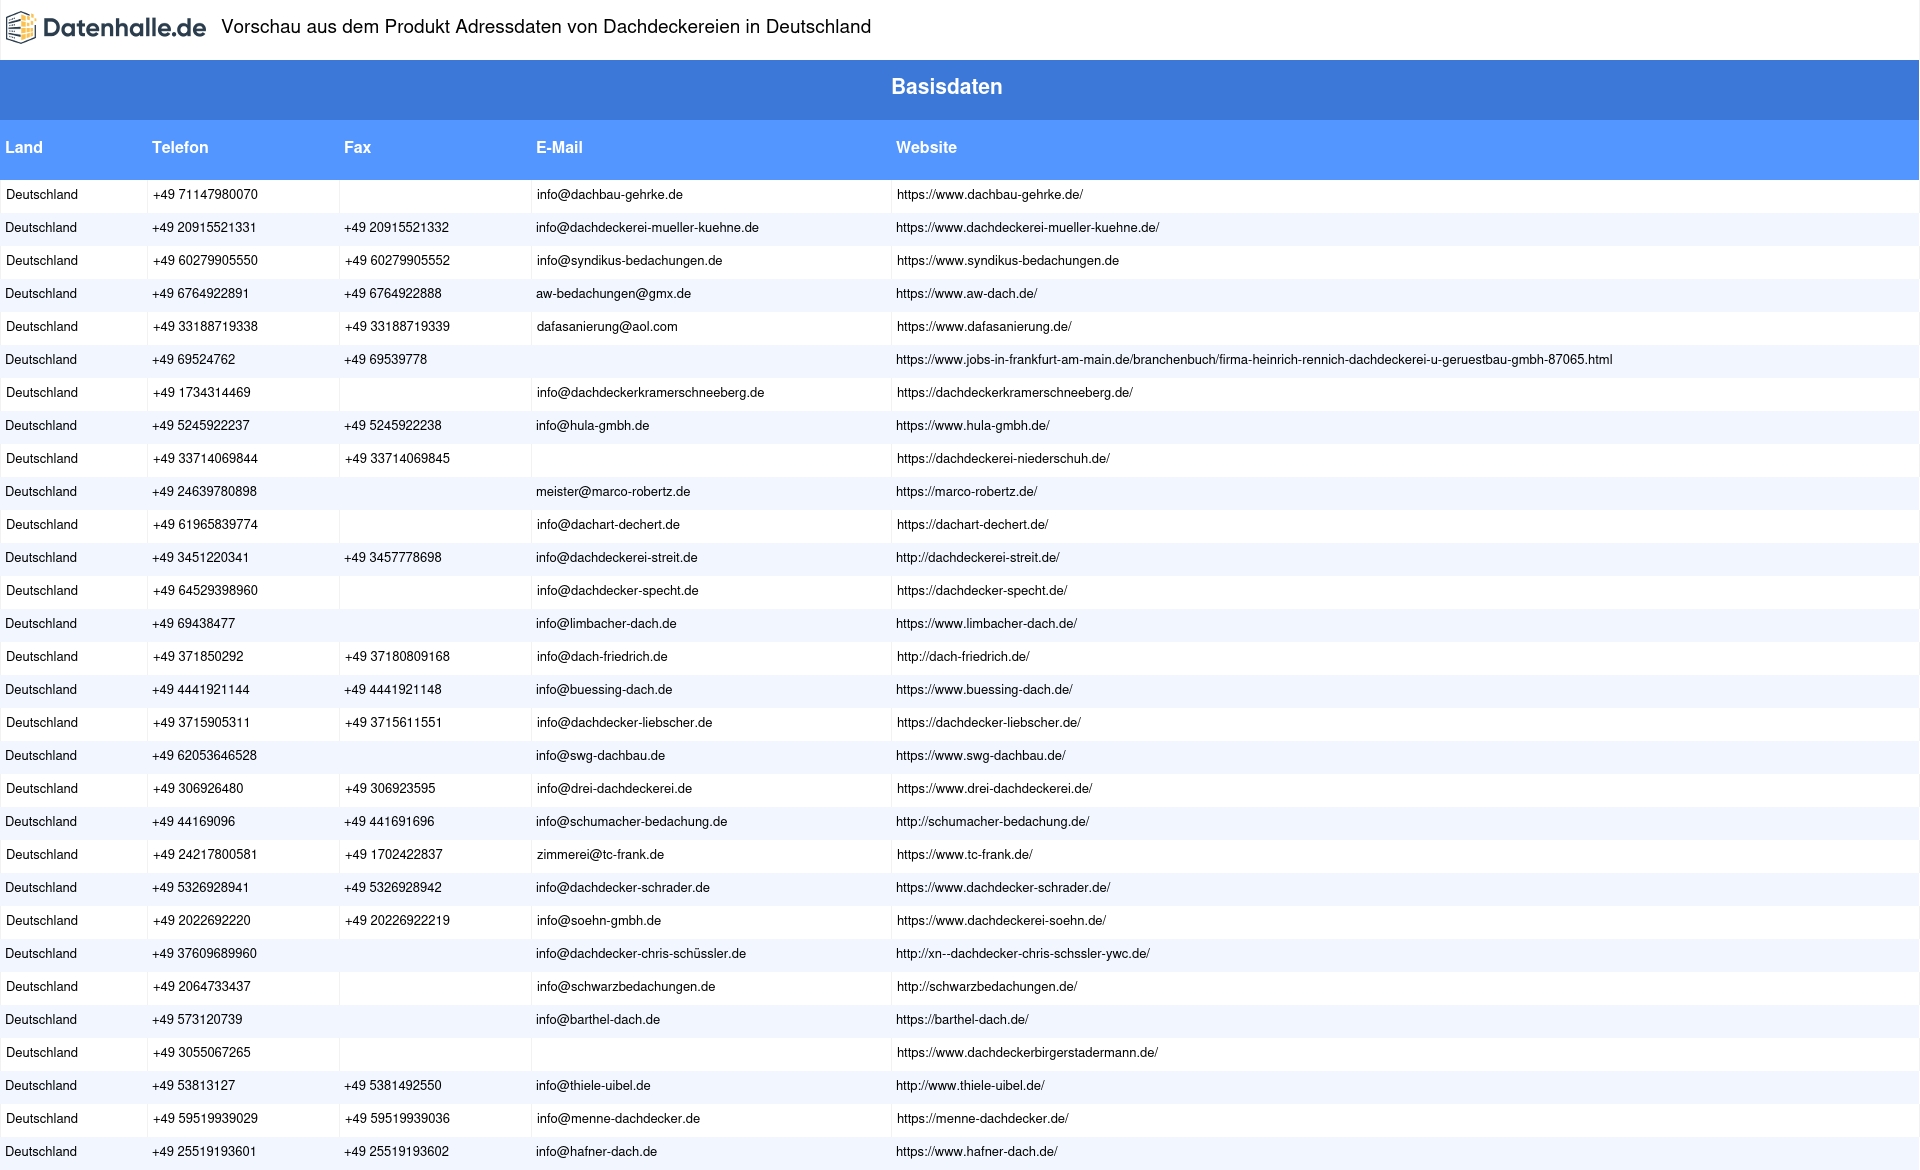Screen dimensions: 1920x1170
Task: Select phone +49 69524762
Action: pyautogui.click(x=193, y=360)
